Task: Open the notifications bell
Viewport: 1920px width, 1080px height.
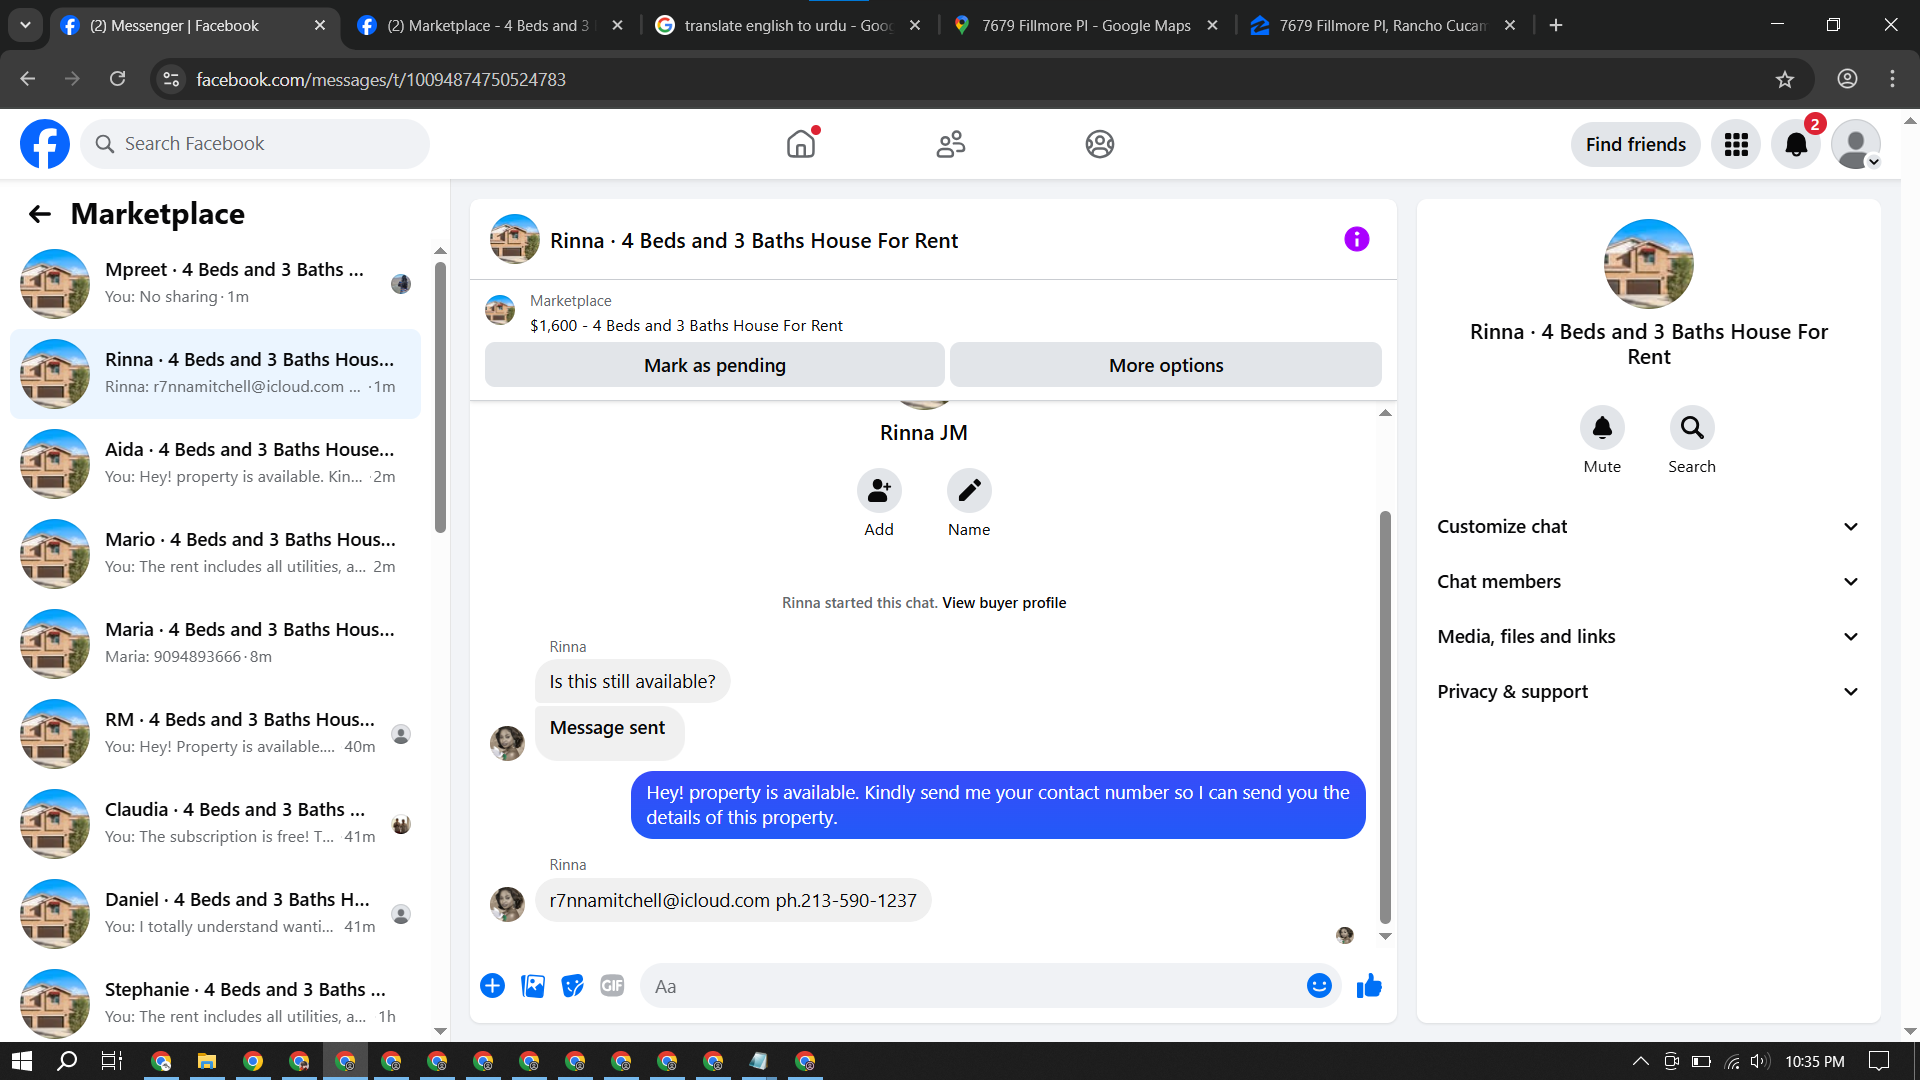Action: tap(1796, 144)
